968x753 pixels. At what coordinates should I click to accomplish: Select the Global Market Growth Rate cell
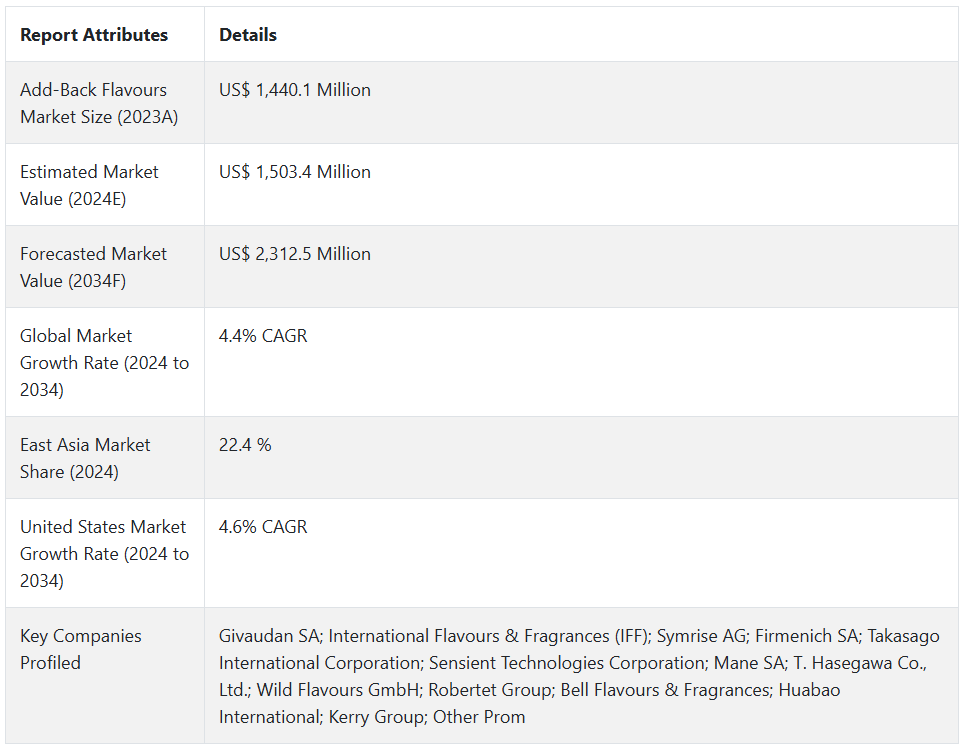tap(104, 362)
